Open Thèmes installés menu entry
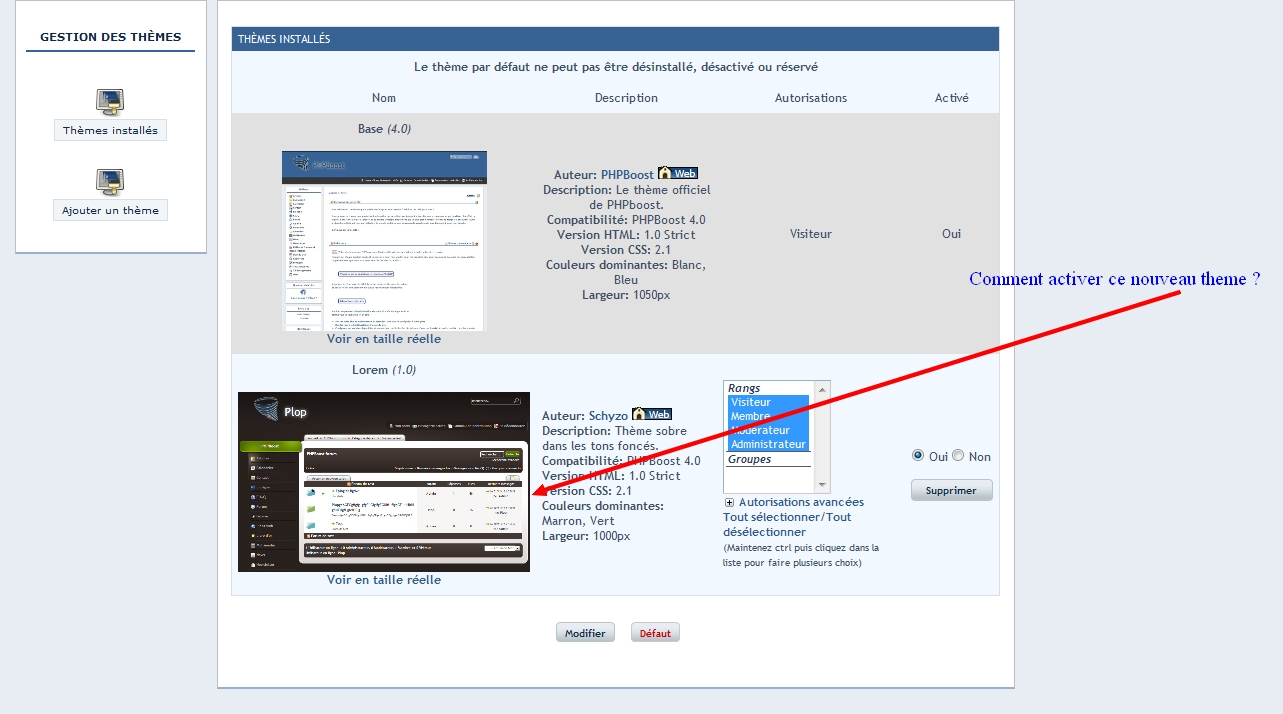The height and width of the screenshot is (714, 1283). [110, 130]
